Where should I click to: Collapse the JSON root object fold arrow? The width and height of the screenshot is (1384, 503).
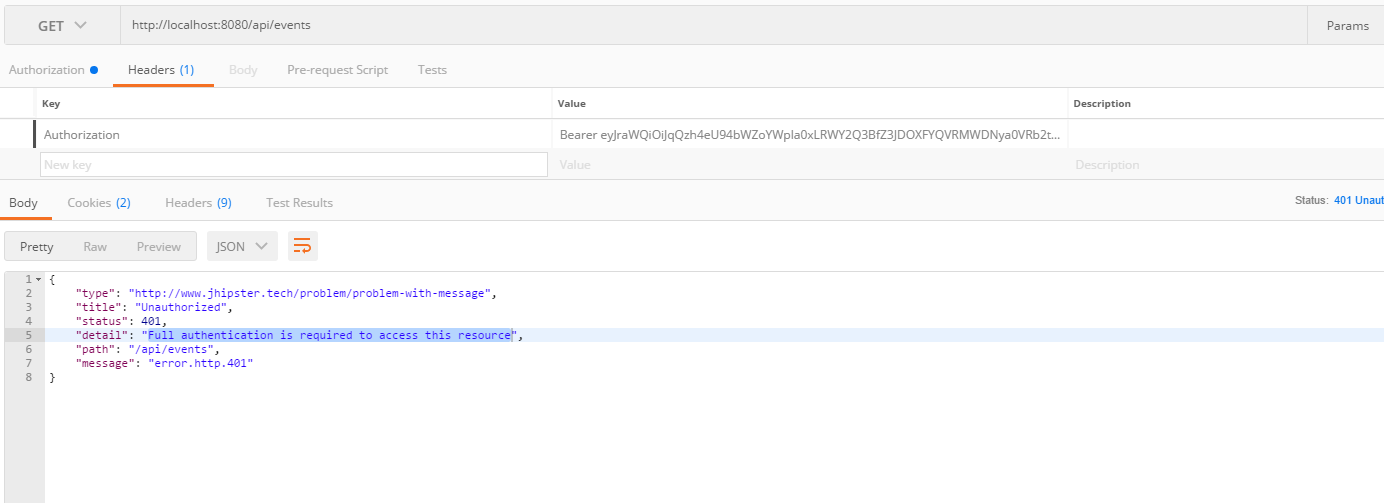(38, 280)
